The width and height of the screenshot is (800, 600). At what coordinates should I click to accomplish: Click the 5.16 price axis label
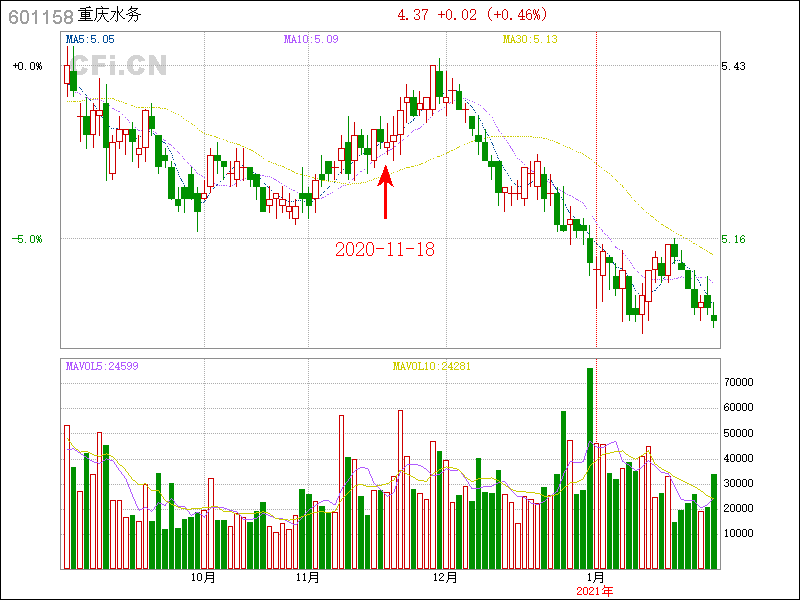tap(734, 240)
